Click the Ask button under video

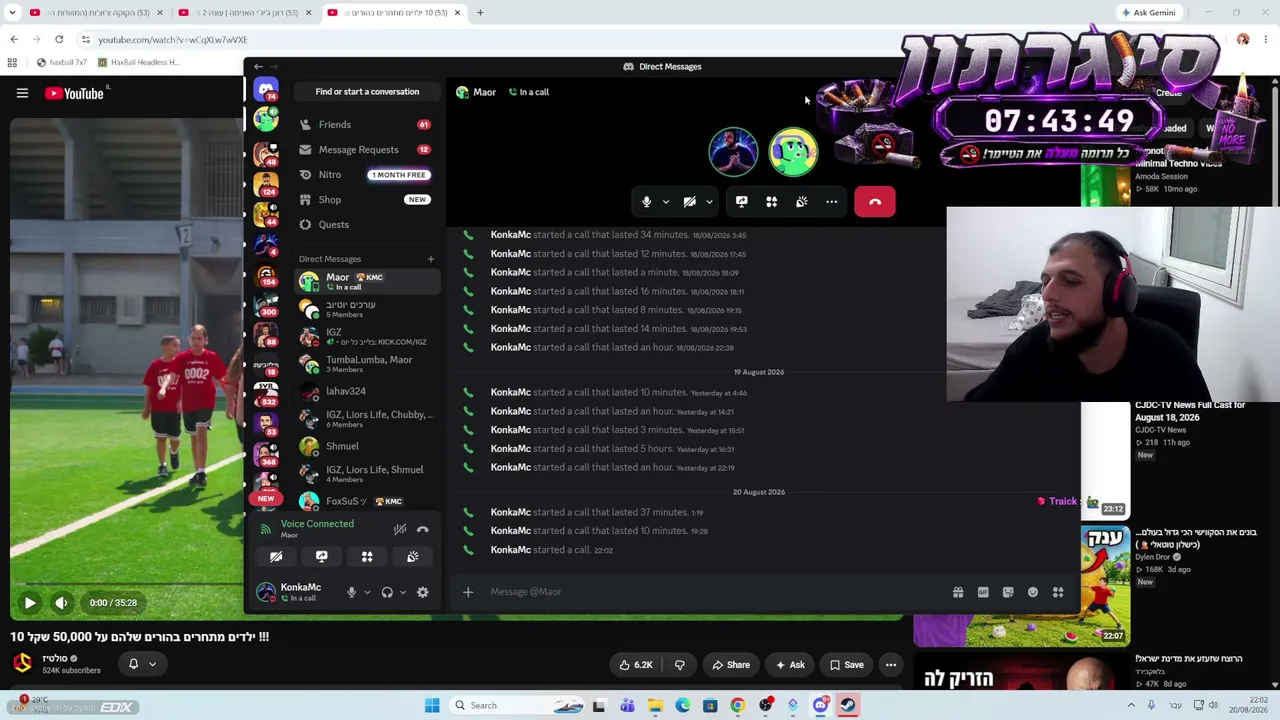(790, 665)
